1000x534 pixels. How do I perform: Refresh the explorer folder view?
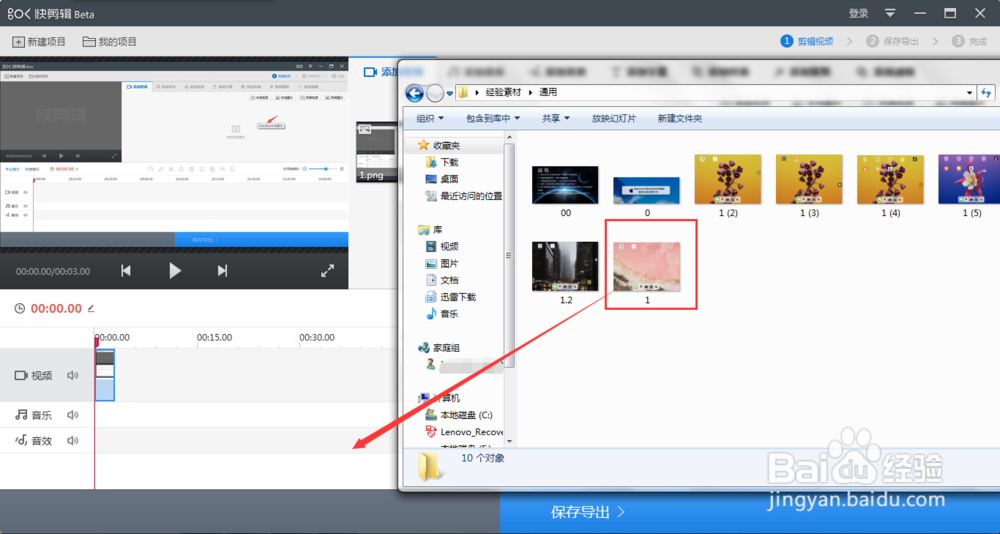click(987, 93)
